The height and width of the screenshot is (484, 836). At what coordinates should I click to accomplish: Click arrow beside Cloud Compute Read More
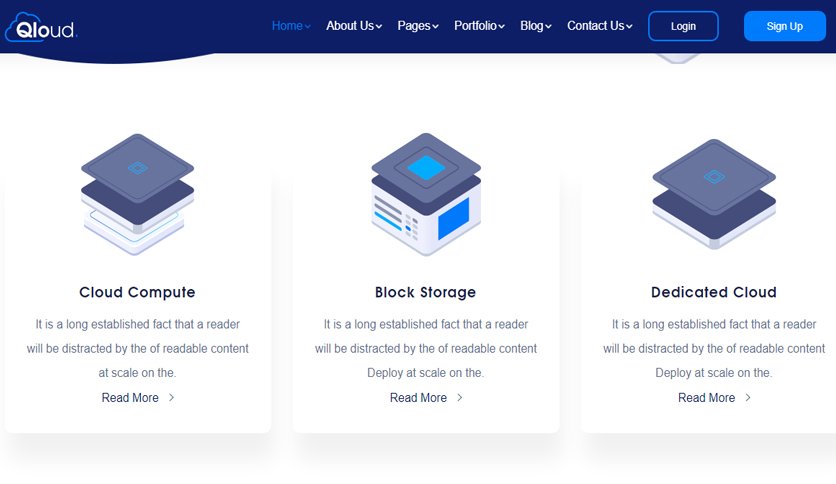(171, 398)
